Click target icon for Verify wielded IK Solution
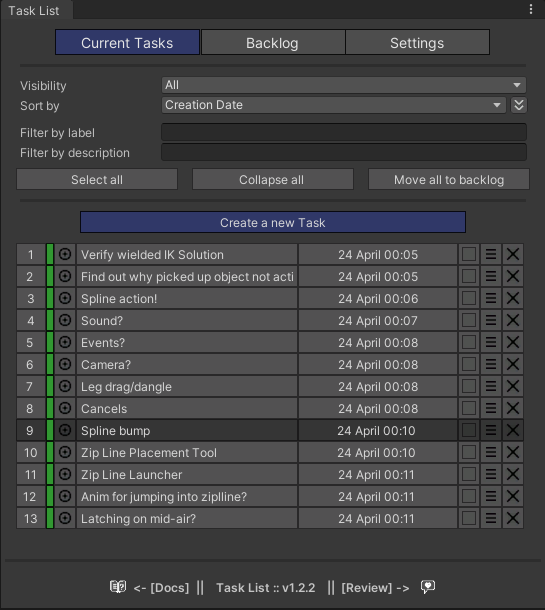Viewport: 545px width, 610px height. tap(65, 254)
